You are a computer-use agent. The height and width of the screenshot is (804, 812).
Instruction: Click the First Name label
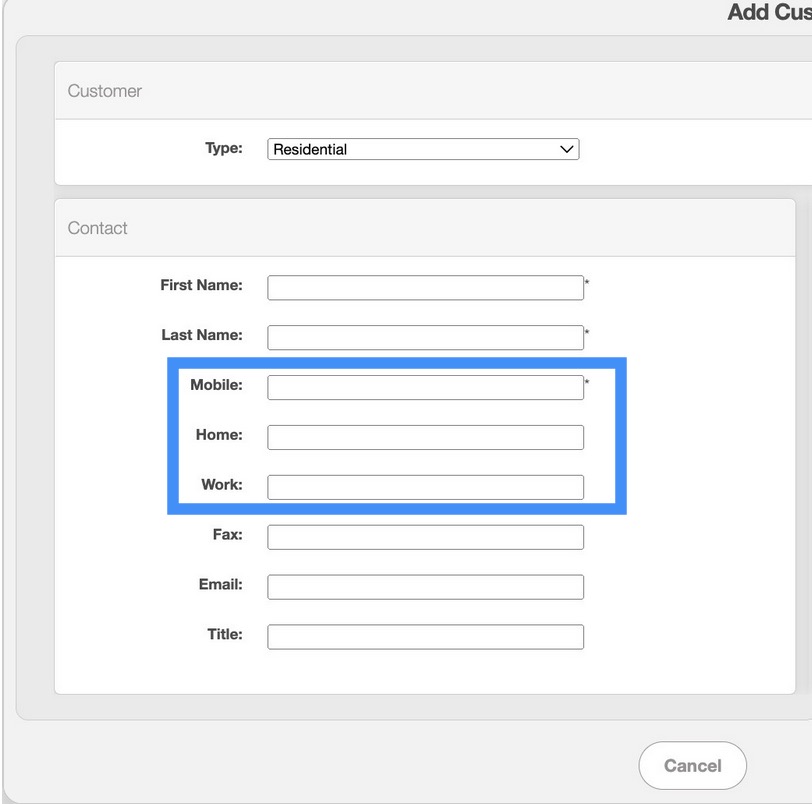(201, 285)
